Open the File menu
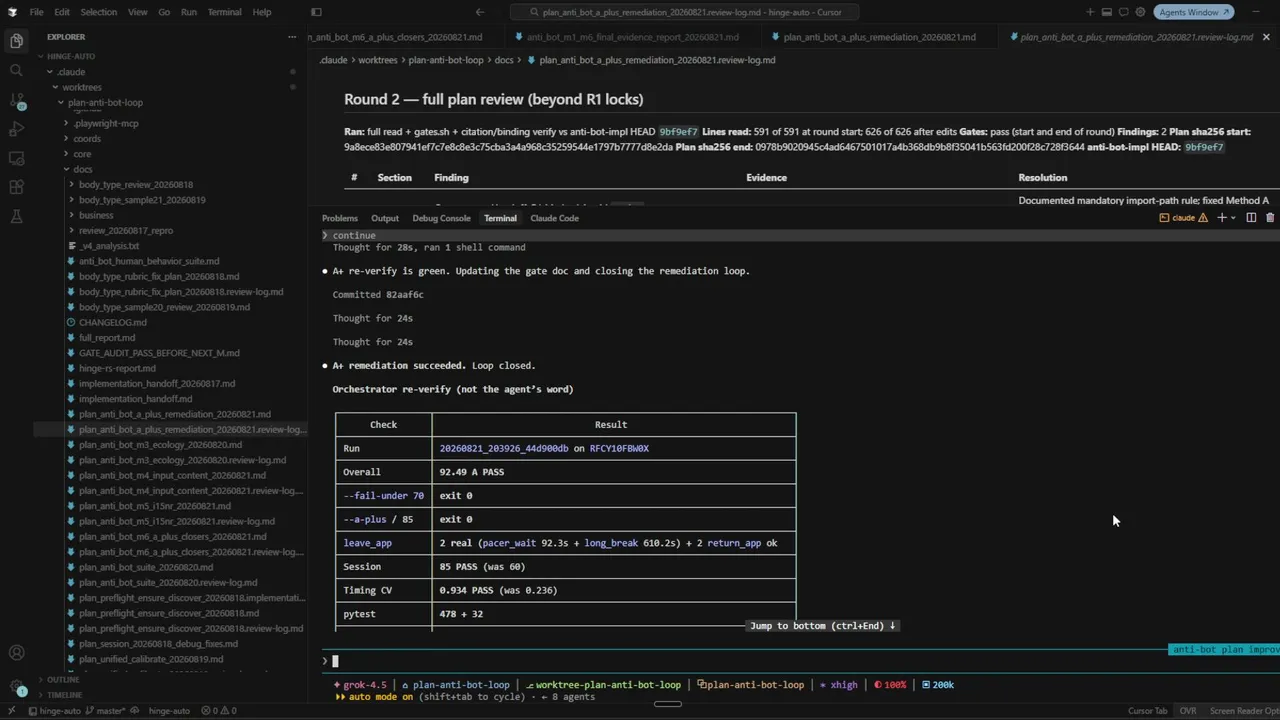Viewport: 1280px width, 720px height. pos(36,12)
